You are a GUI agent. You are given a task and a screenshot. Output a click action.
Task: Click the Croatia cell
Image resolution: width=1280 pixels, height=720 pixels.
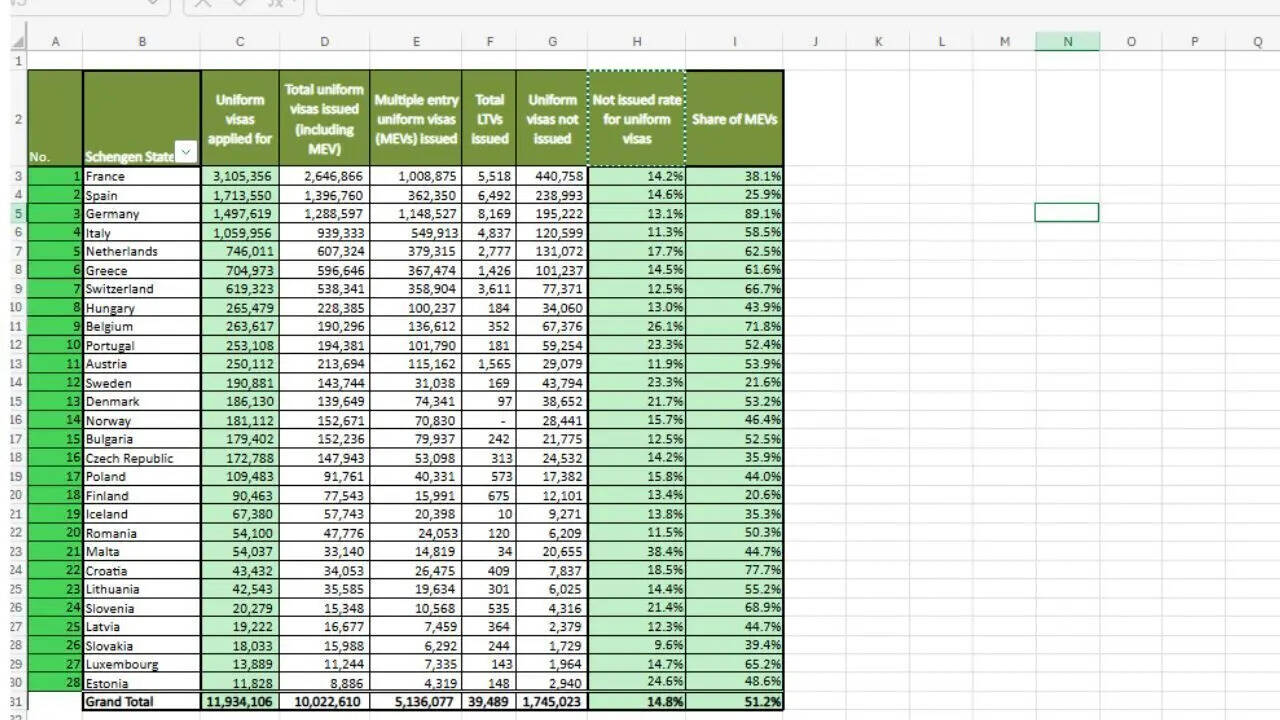[141, 570]
